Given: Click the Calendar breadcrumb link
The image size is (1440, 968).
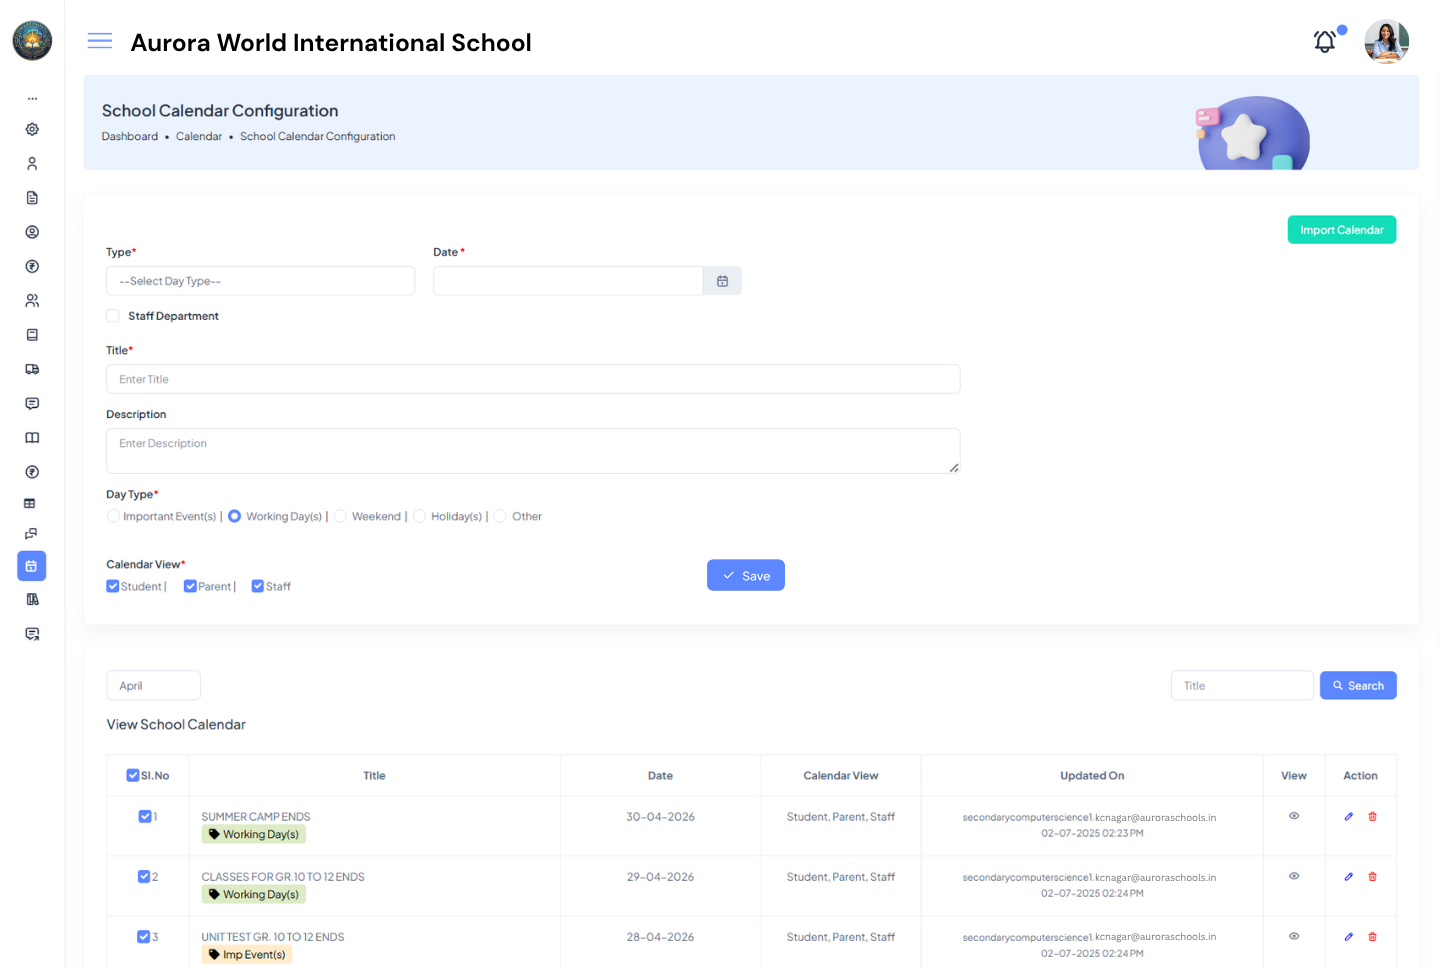Looking at the screenshot, I should tap(199, 137).
